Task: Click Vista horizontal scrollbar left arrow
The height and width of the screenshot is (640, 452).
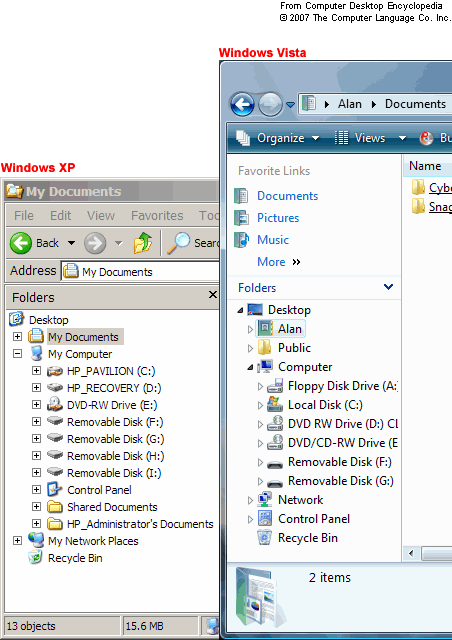Action: pyautogui.click(x=411, y=553)
